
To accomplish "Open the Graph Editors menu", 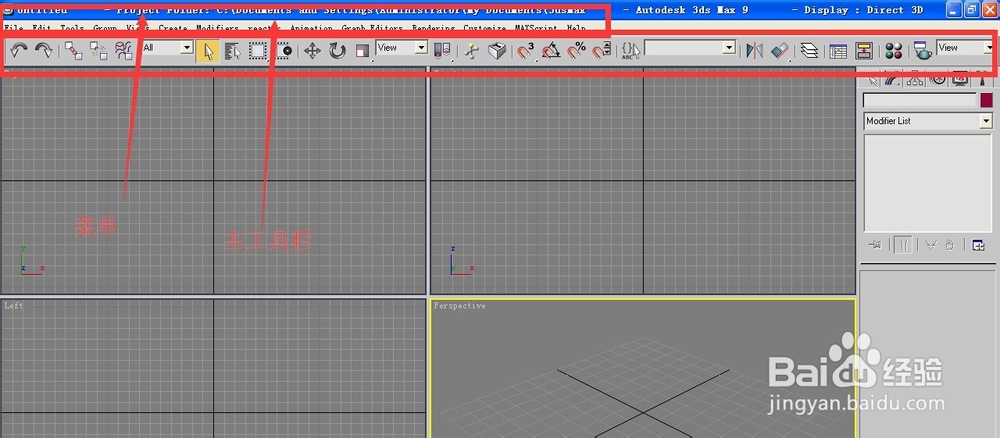I will (372, 29).
